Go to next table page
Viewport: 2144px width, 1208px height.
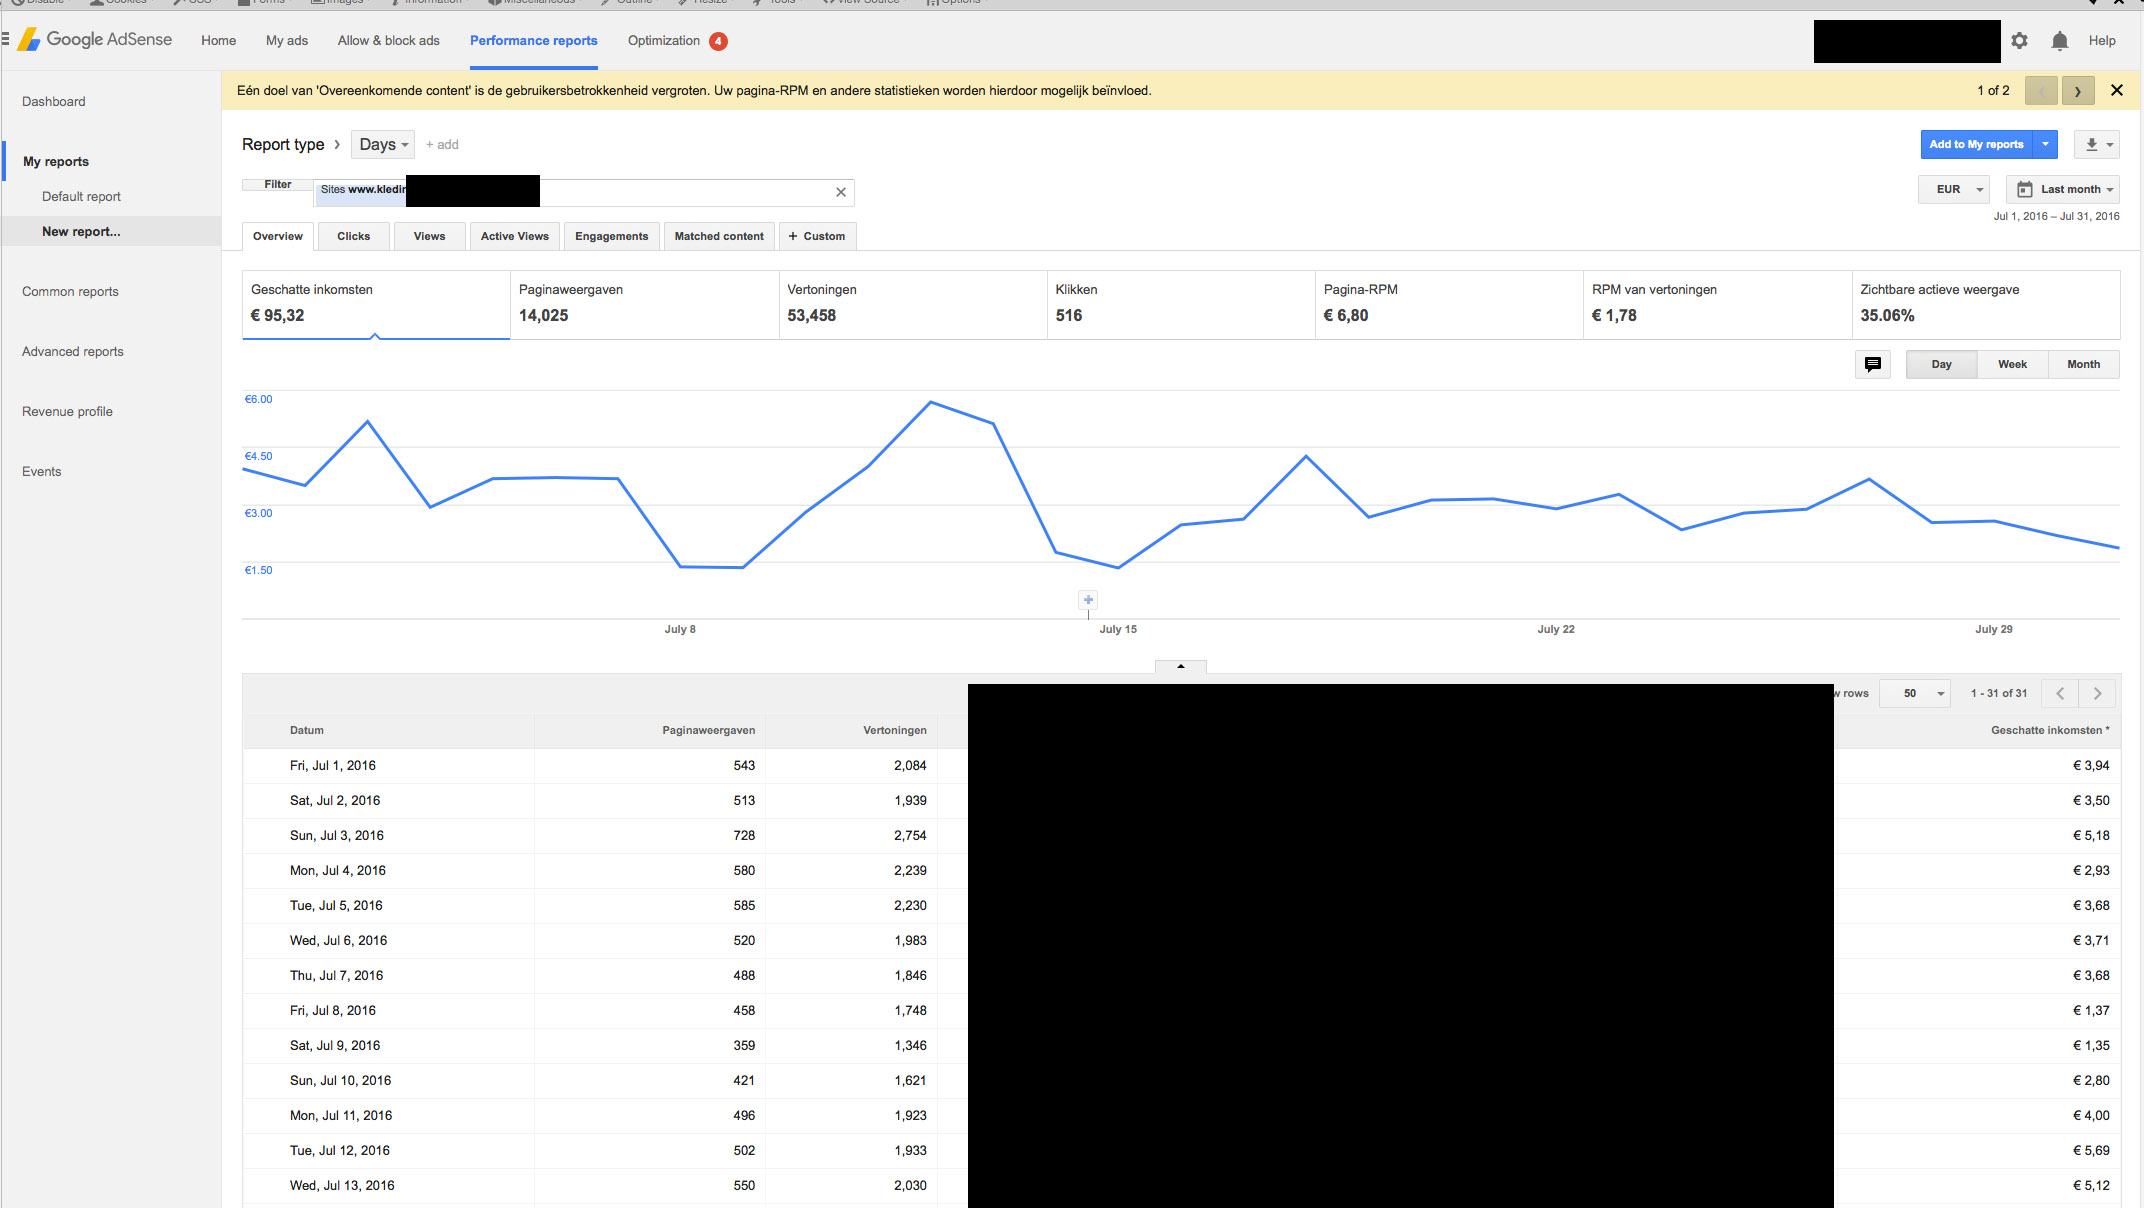click(x=2097, y=693)
